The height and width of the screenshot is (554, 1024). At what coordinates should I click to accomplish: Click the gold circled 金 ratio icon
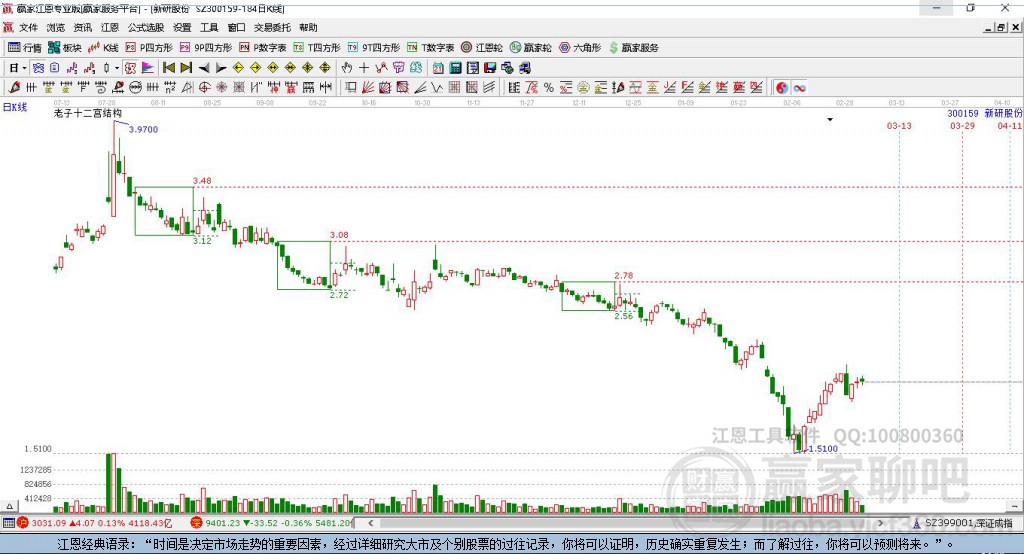point(583,88)
